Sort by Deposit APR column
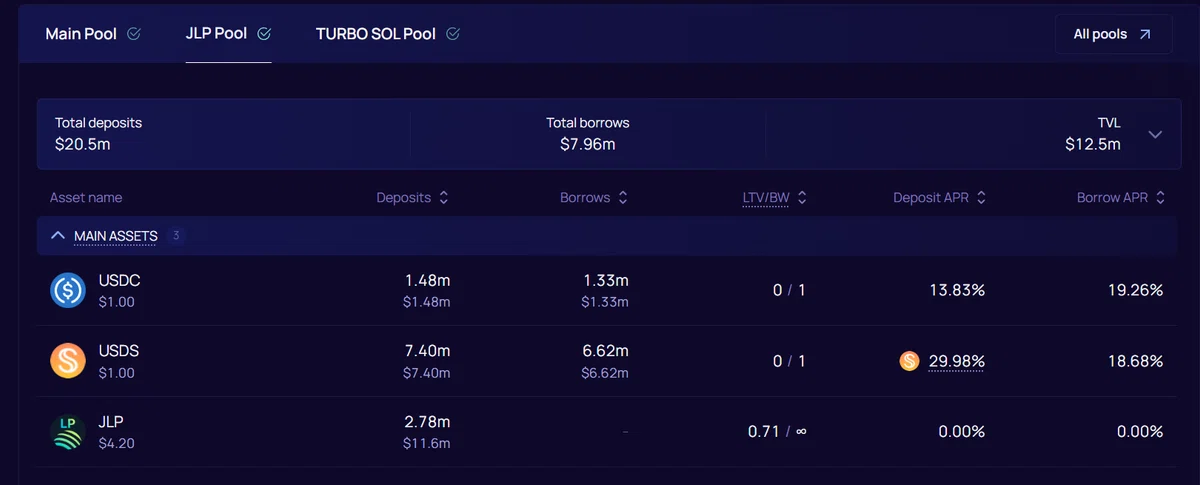This screenshot has width=1200, height=485. [940, 198]
